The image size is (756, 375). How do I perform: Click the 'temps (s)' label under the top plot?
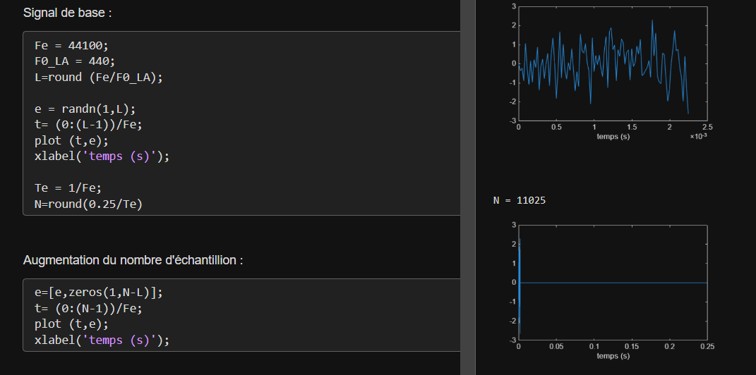(x=613, y=136)
